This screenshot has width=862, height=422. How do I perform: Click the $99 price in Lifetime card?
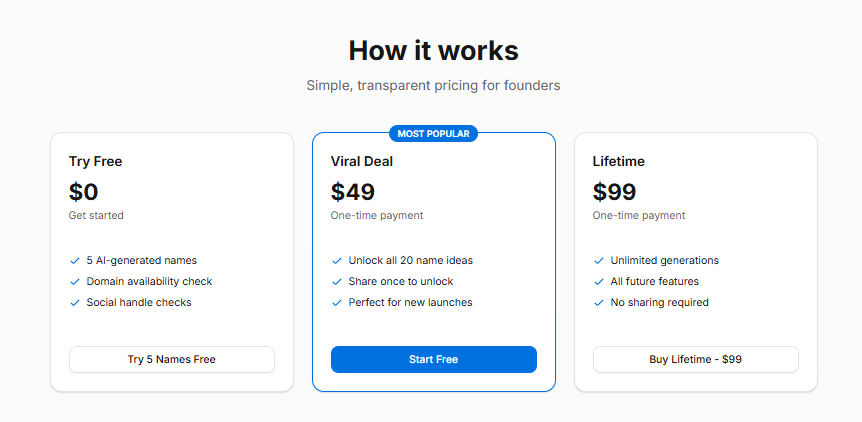click(x=614, y=192)
